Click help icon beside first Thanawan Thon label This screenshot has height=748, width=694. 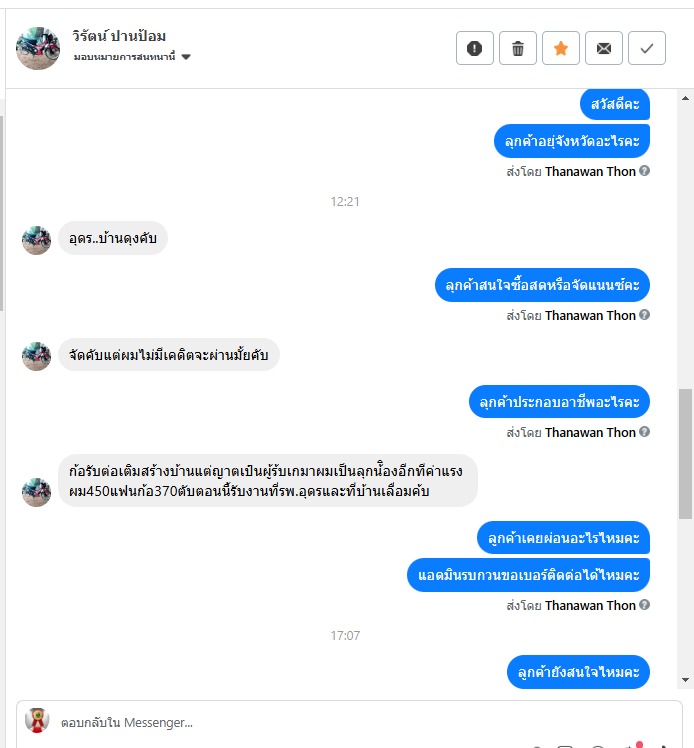click(644, 171)
